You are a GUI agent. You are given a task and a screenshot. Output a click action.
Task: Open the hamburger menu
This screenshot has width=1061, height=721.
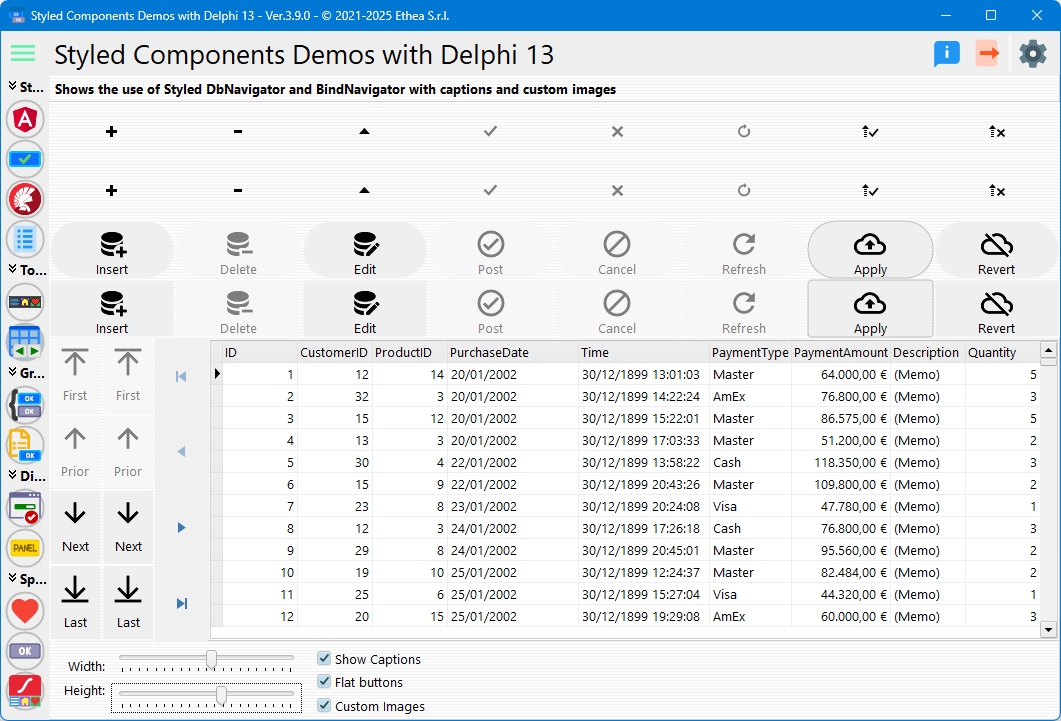[22, 53]
